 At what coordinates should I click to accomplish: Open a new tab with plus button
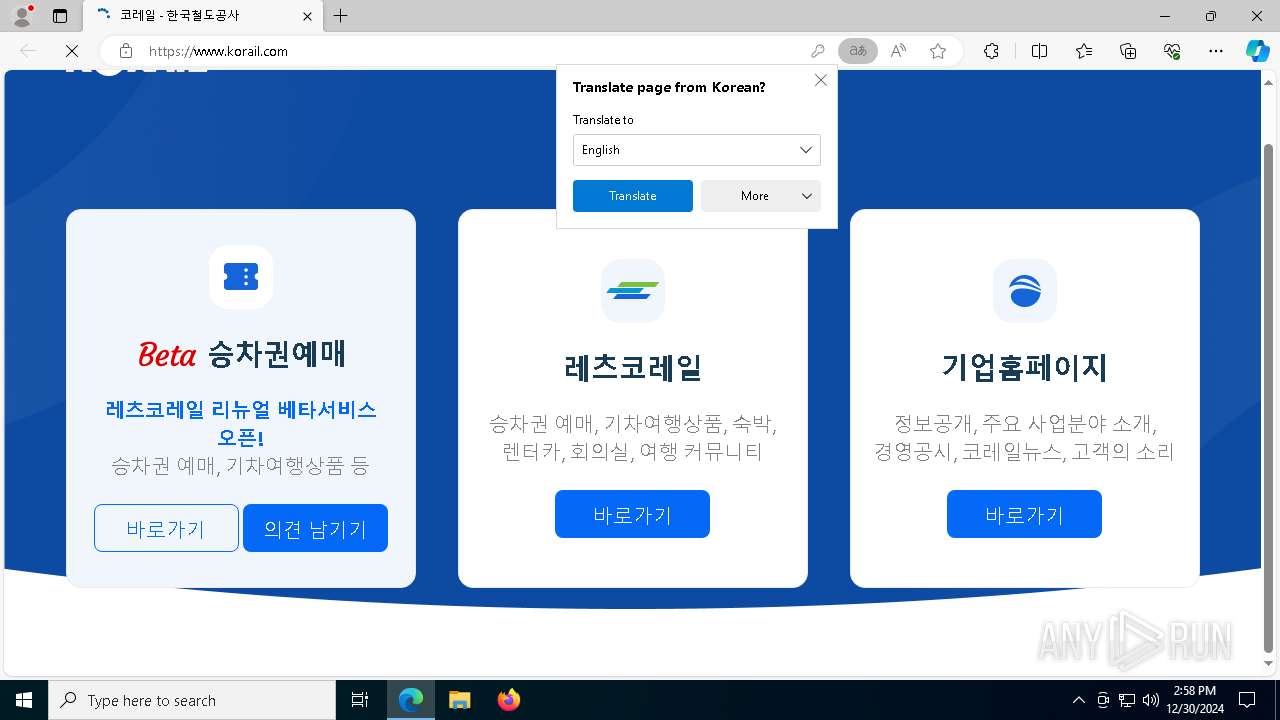[341, 16]
